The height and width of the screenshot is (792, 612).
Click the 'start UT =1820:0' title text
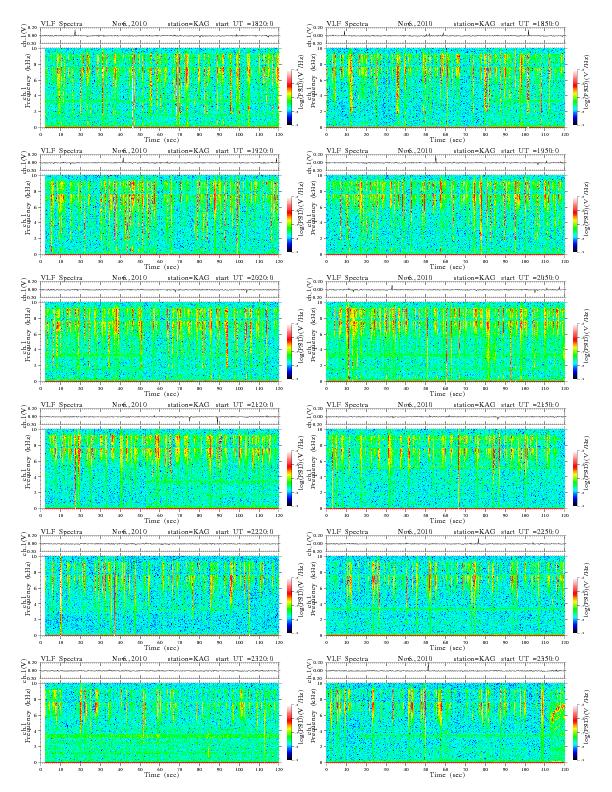[245, 24]
